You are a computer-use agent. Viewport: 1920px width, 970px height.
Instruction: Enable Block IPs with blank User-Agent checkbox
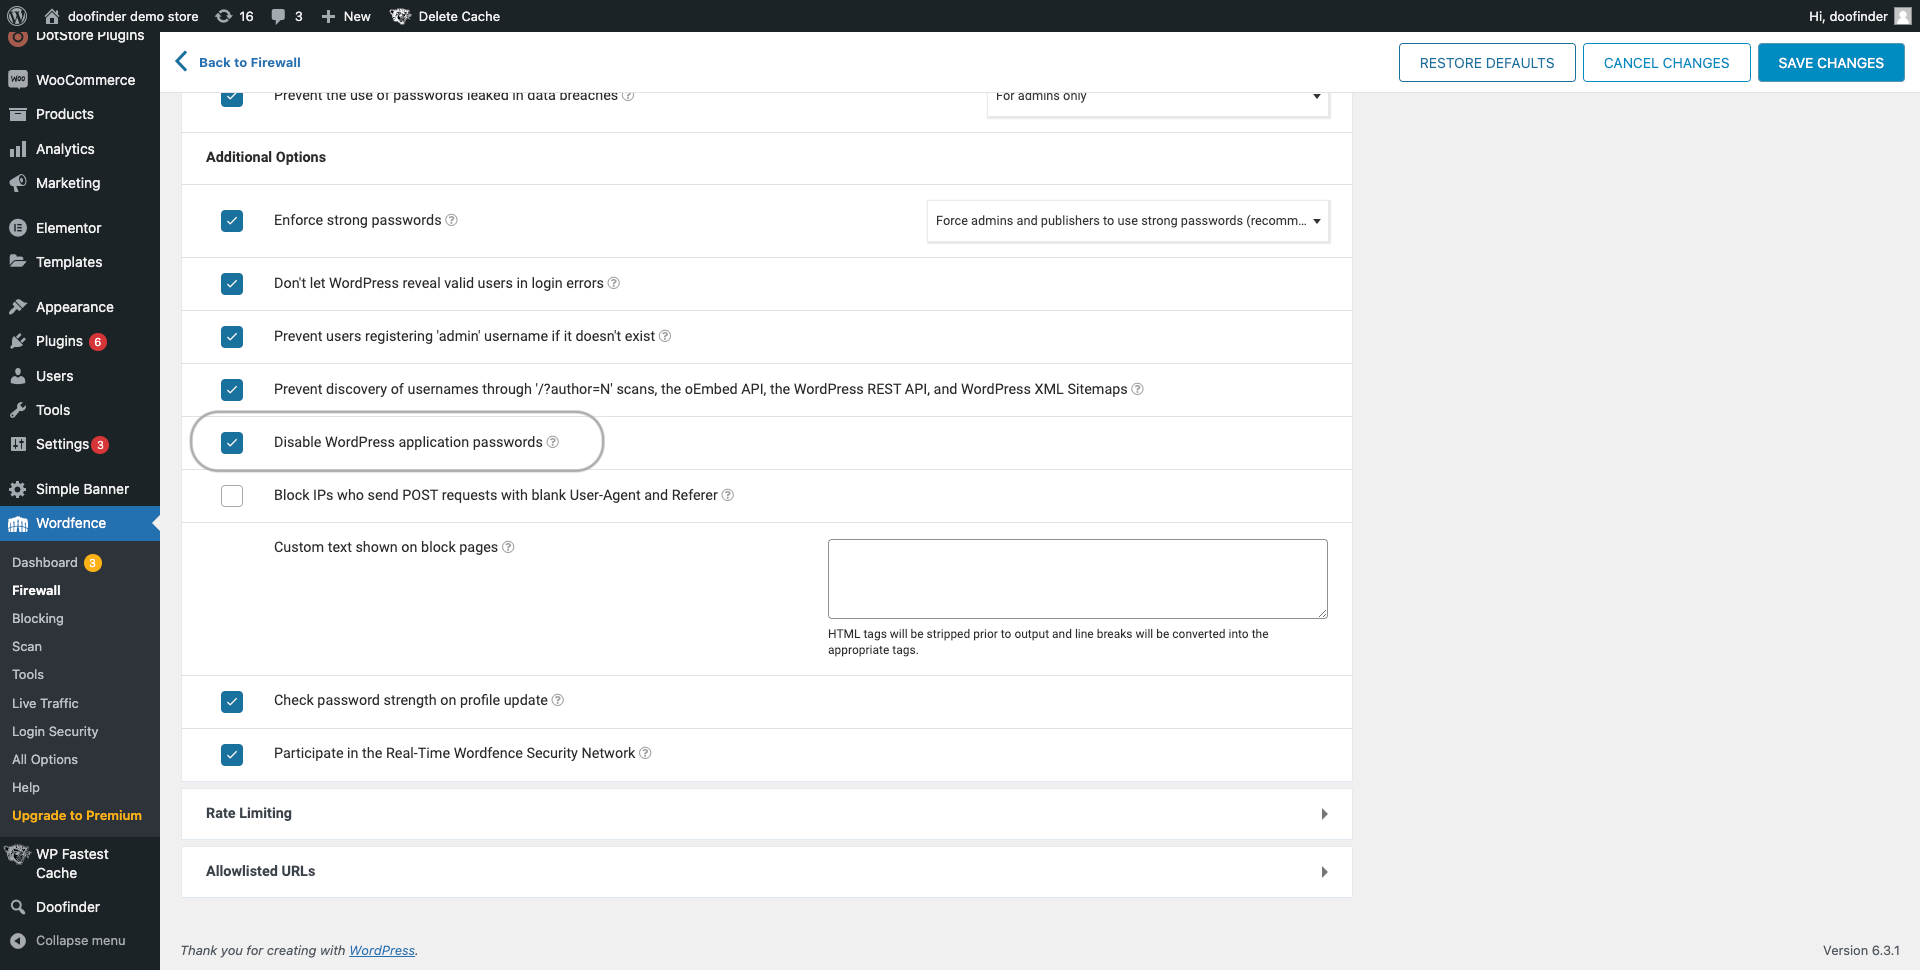[232, 496]
